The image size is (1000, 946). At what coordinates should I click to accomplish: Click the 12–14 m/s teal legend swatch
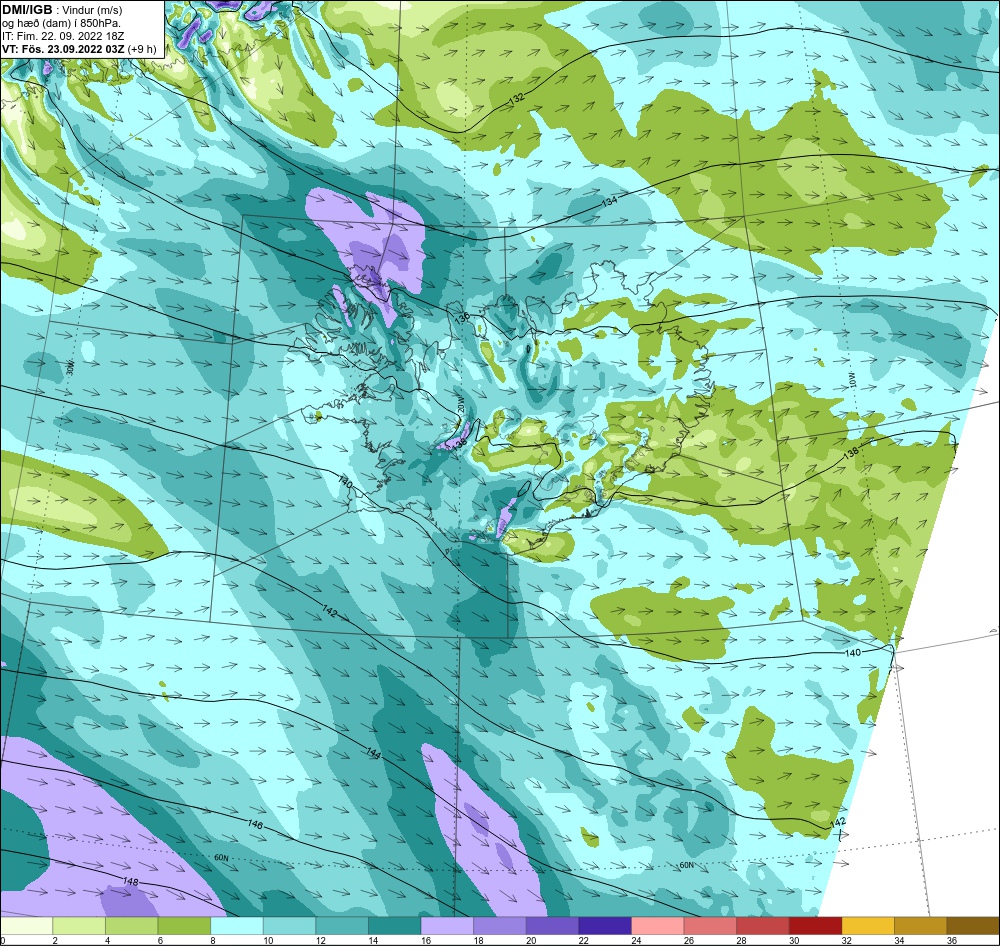(x=342, y=926)
